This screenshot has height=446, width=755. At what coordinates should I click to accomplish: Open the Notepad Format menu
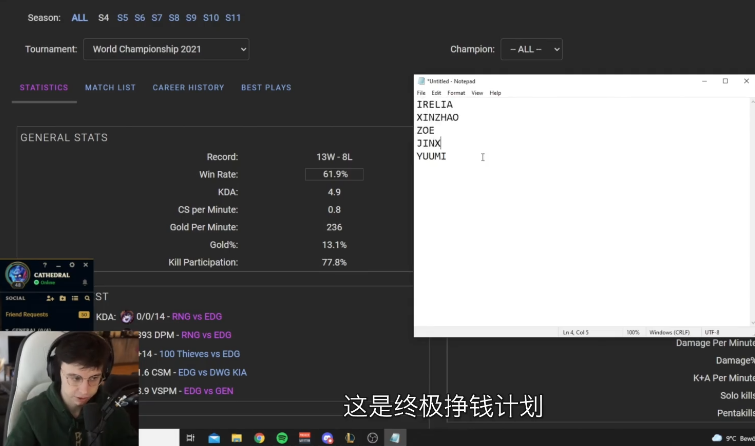pos(456,93)
